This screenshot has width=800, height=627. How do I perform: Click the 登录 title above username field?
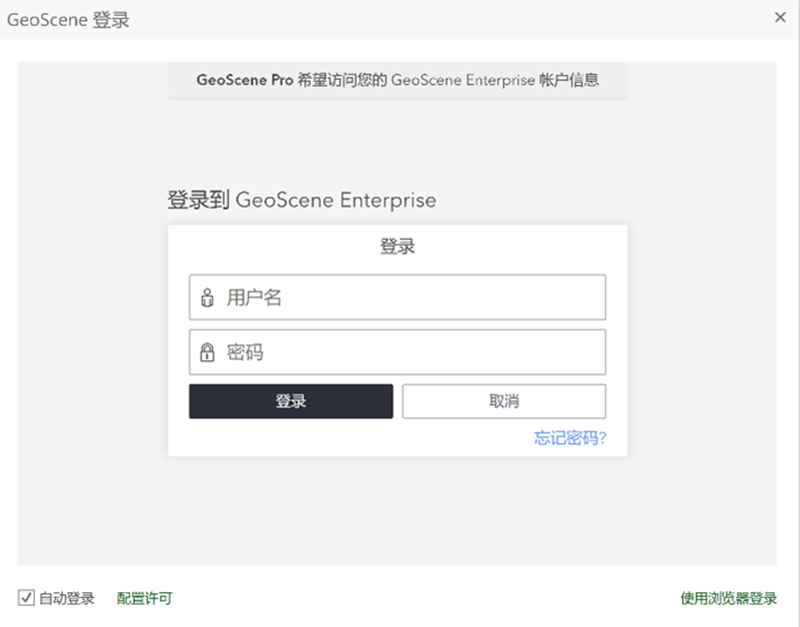click(397, 246)
